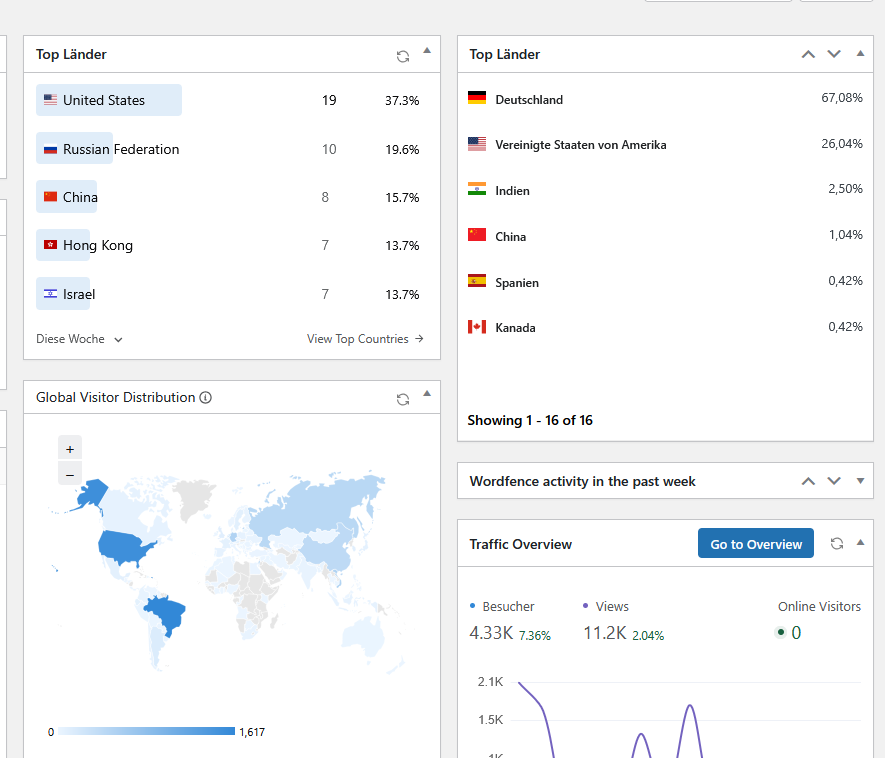This screenshot has height=758, width=885.
Task: Click the Deutschland flag icon
Action: coord(477,98)
